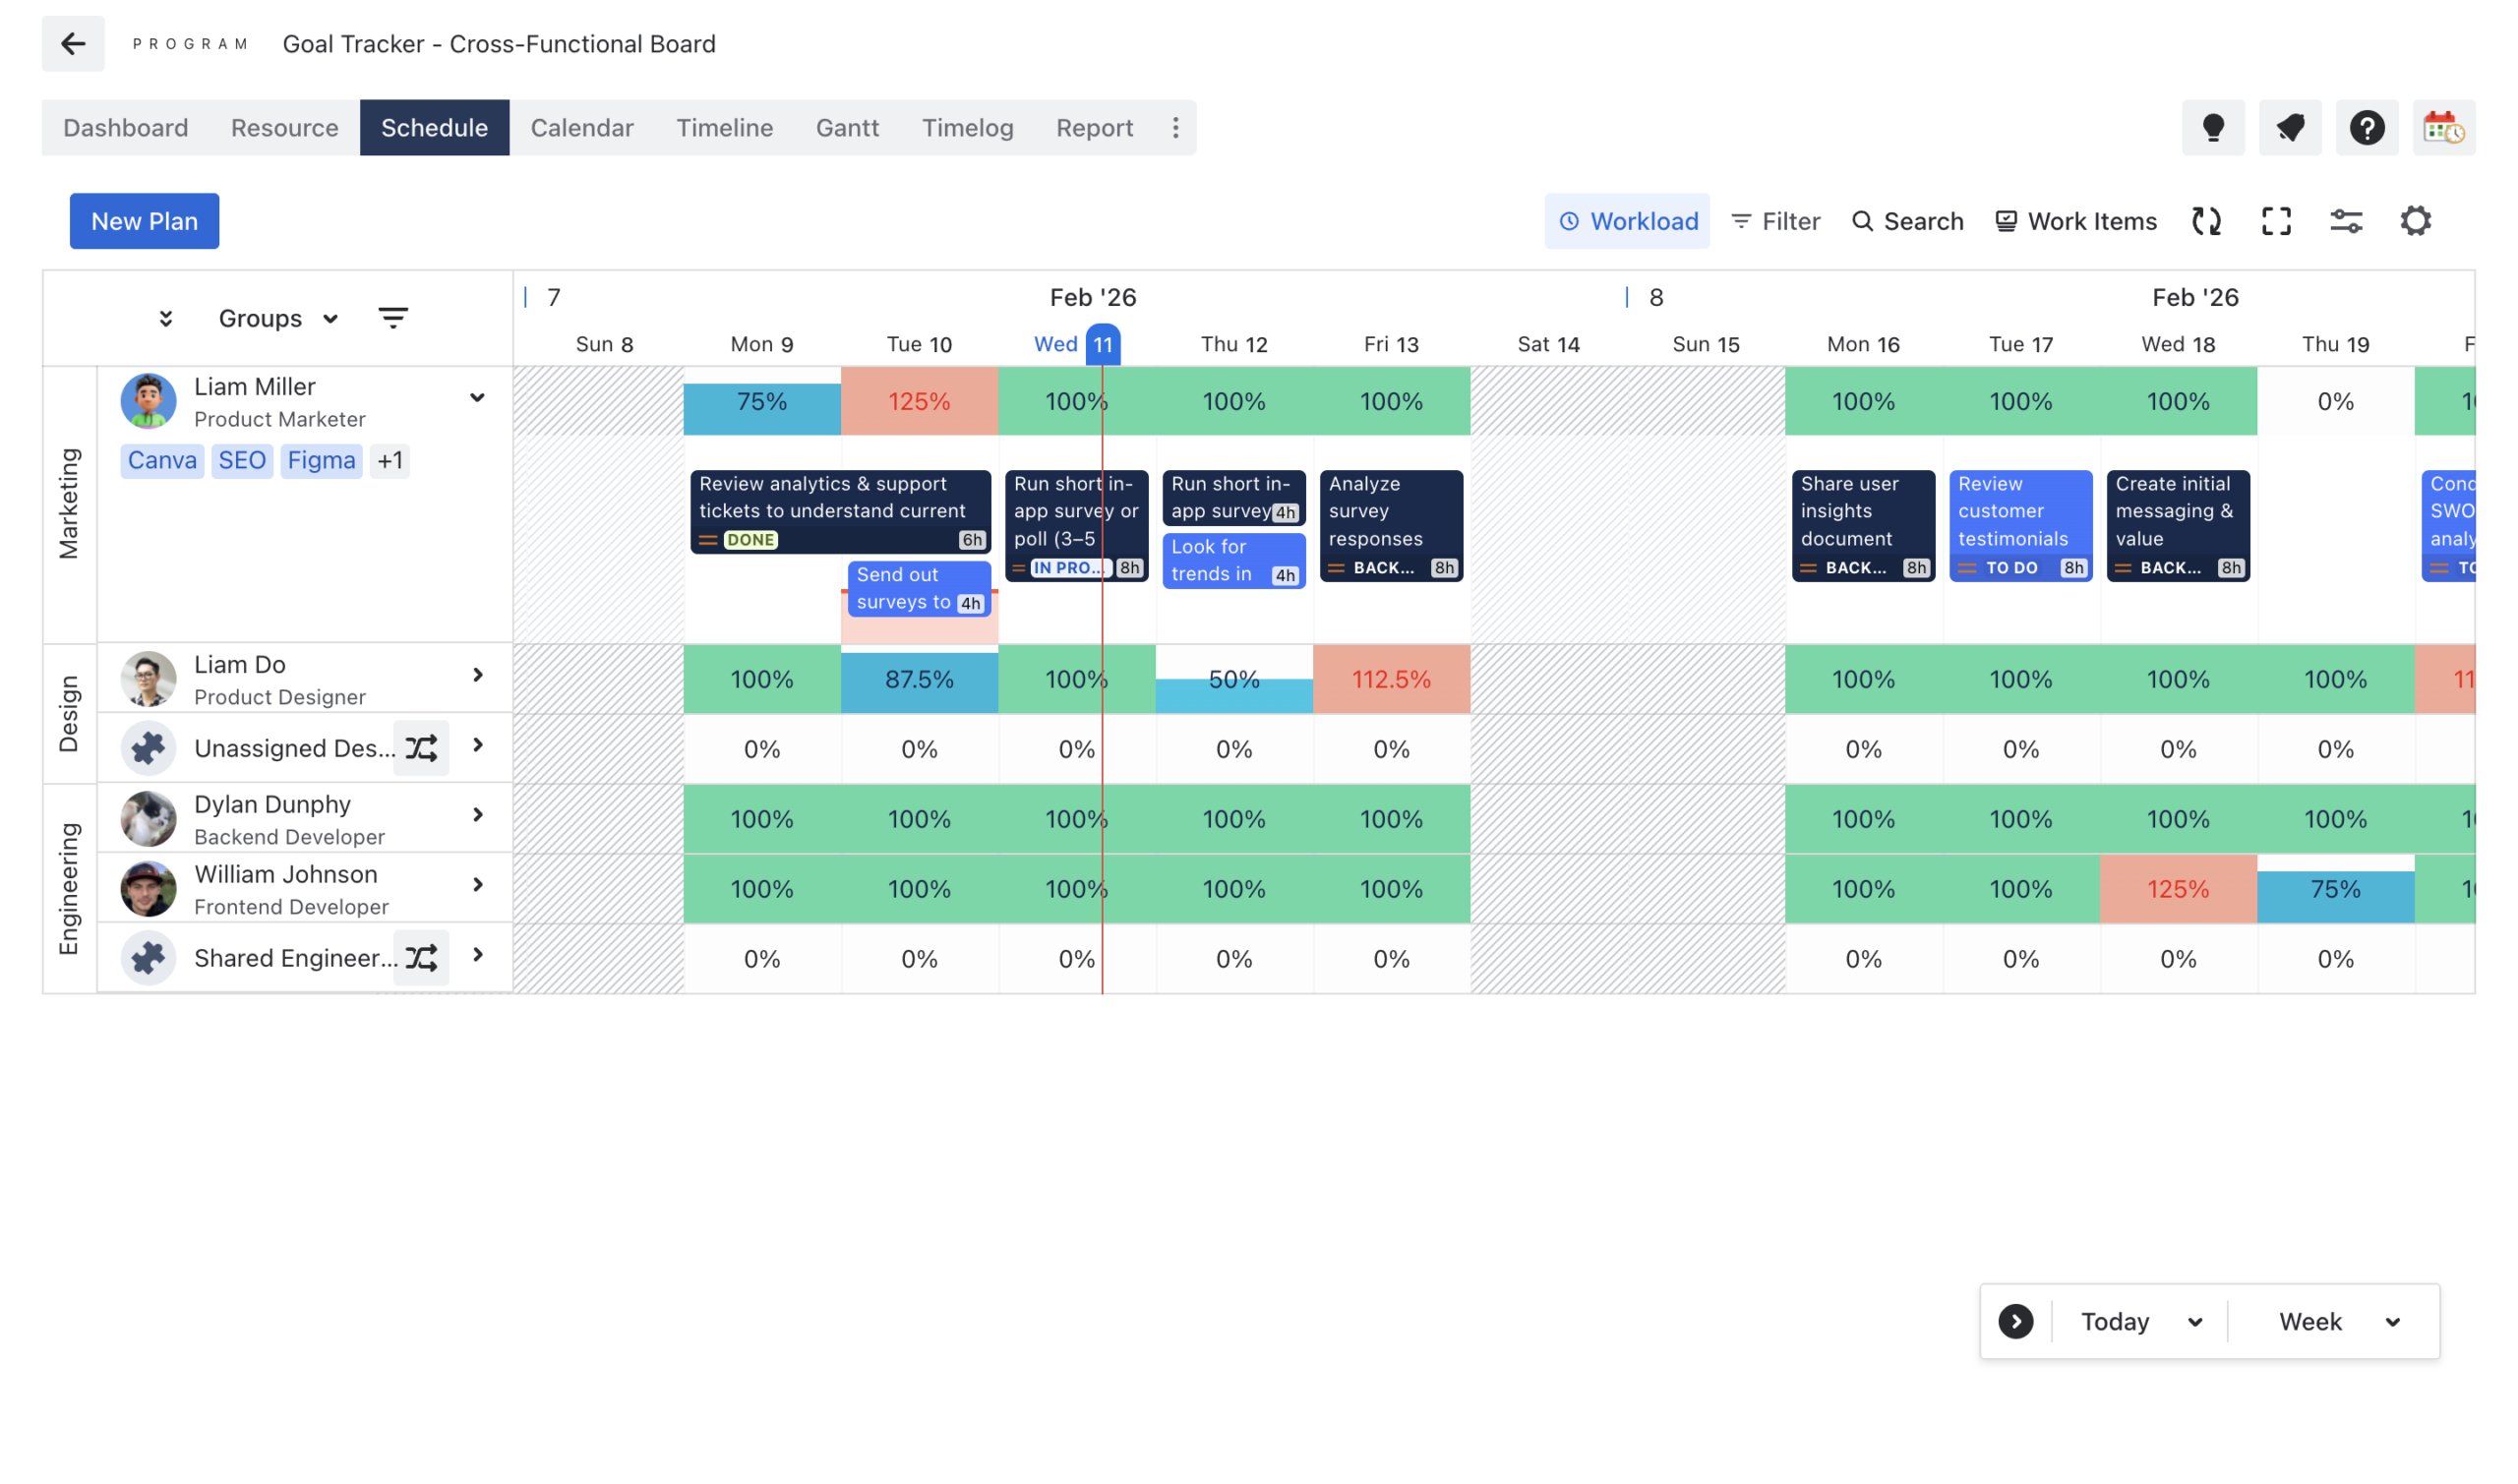The height and width of the screenshot is (1484, 2518).
Task: Toggle the Work Items panel
Action: [2076, 221]
